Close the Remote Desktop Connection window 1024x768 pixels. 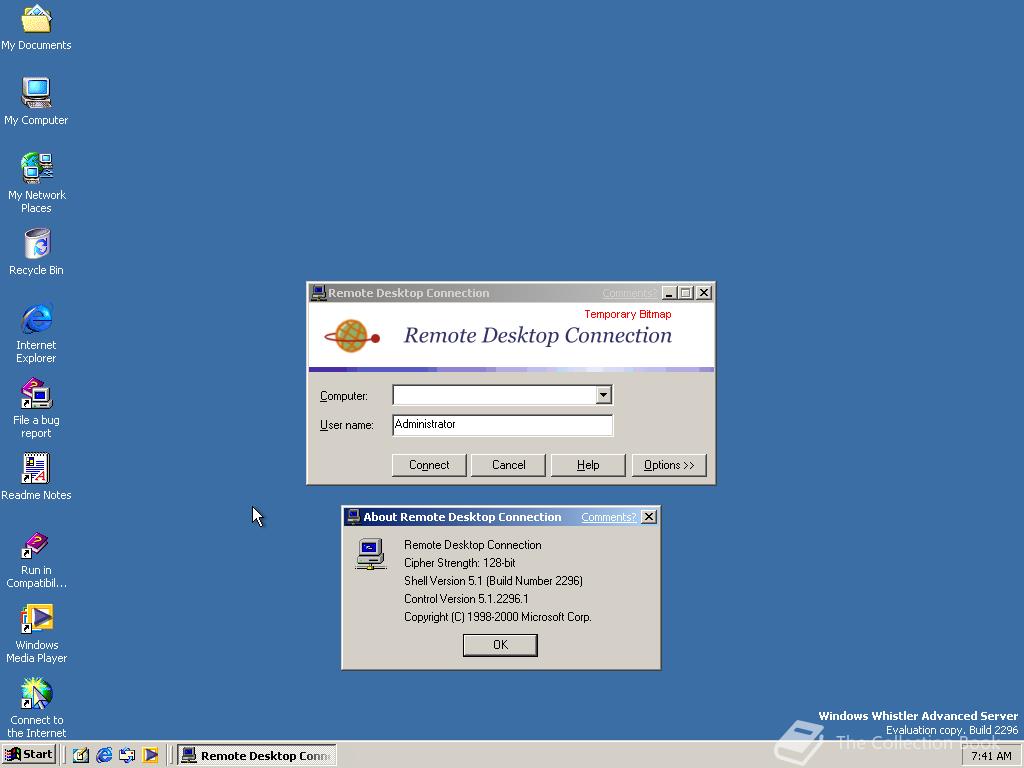click(x=703, y=293)
